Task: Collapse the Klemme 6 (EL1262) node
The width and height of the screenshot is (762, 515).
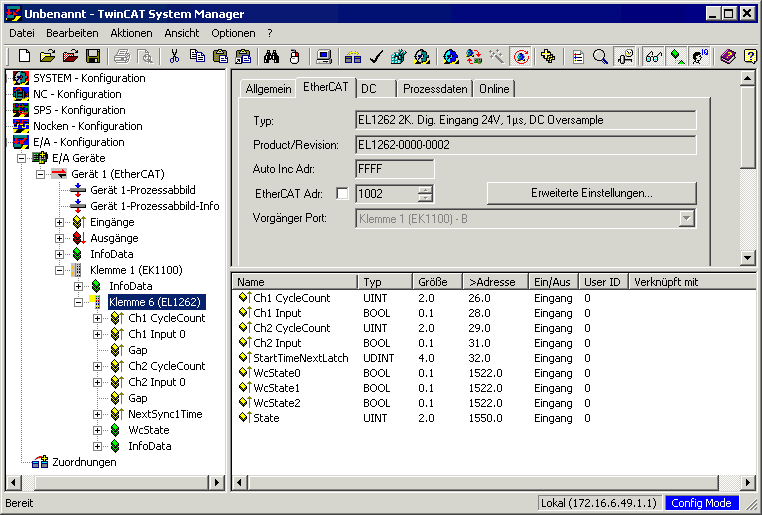Action: 78,302
